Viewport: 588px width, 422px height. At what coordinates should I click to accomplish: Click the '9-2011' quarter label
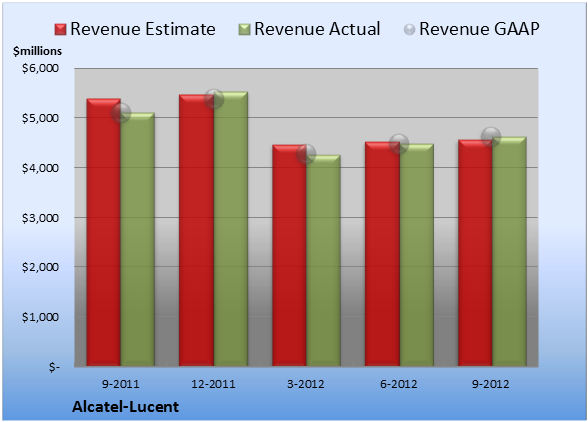[x=121, y=384]
